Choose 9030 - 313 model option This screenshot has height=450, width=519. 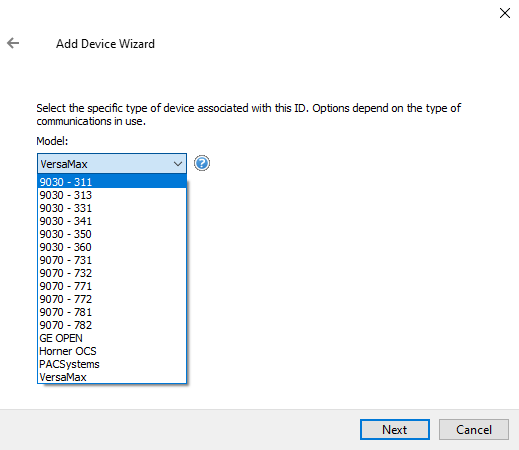click(x=112, y=195)
